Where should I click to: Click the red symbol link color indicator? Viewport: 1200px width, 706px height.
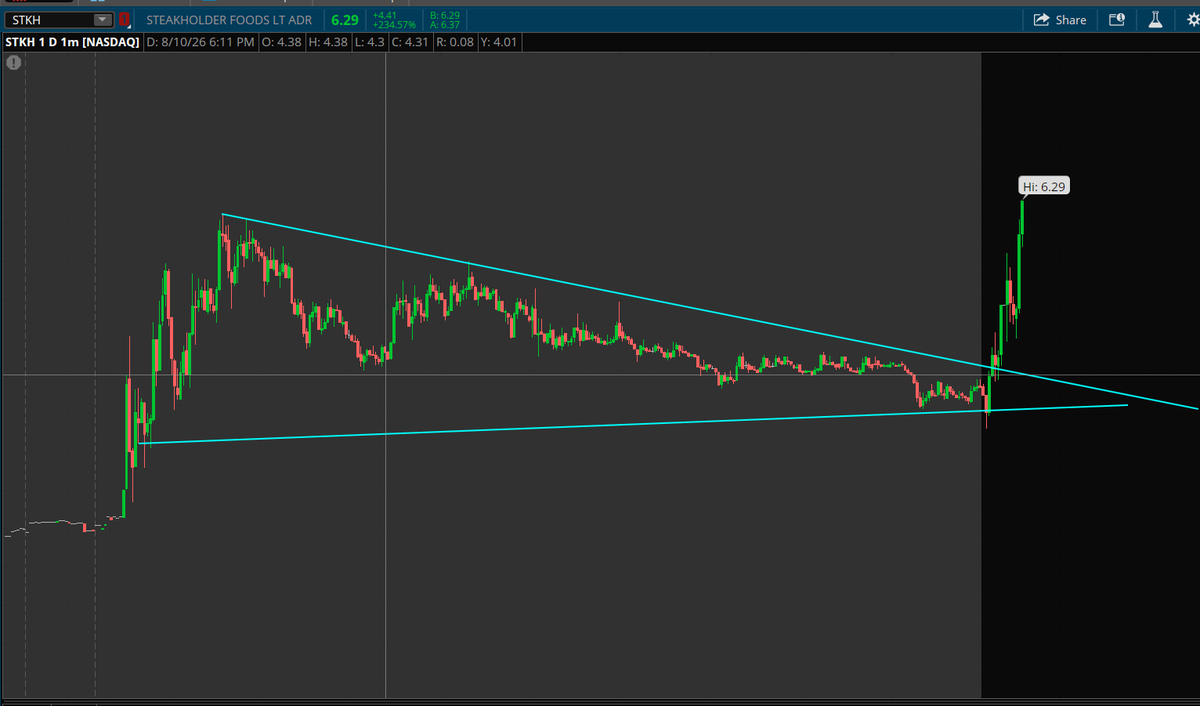(x=124, y=20)
